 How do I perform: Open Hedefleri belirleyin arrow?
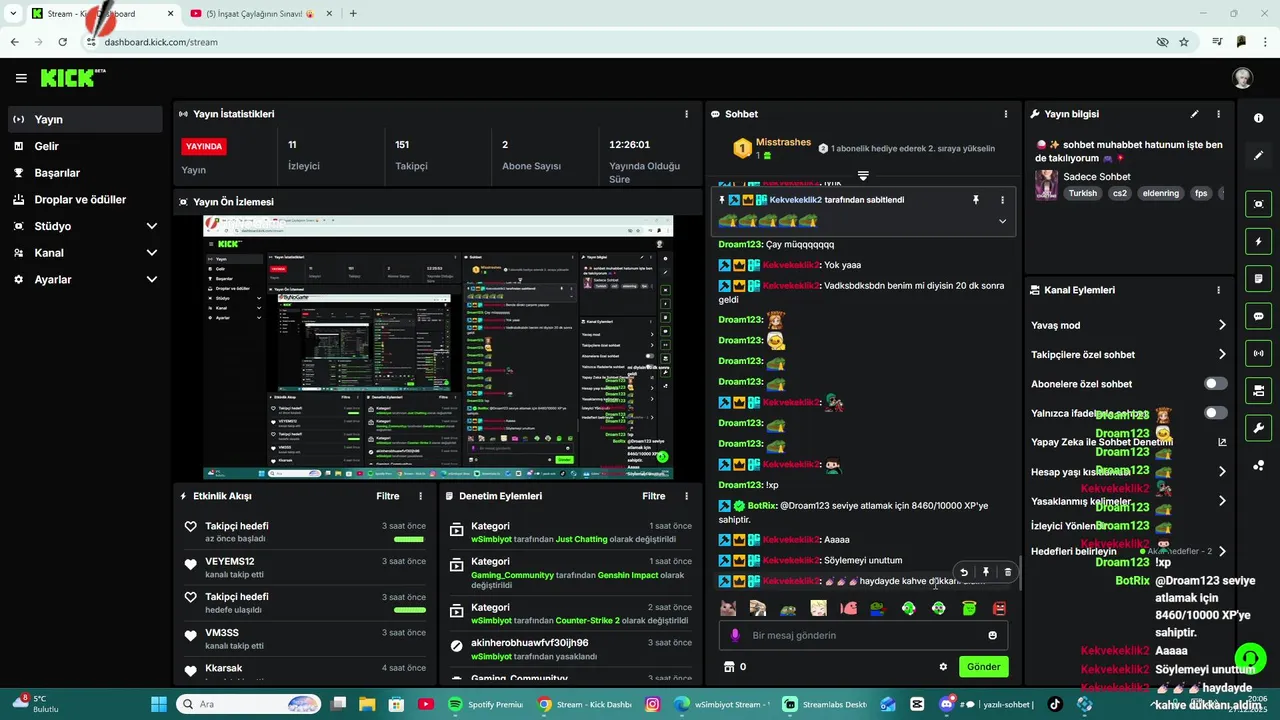(1222, 551)
